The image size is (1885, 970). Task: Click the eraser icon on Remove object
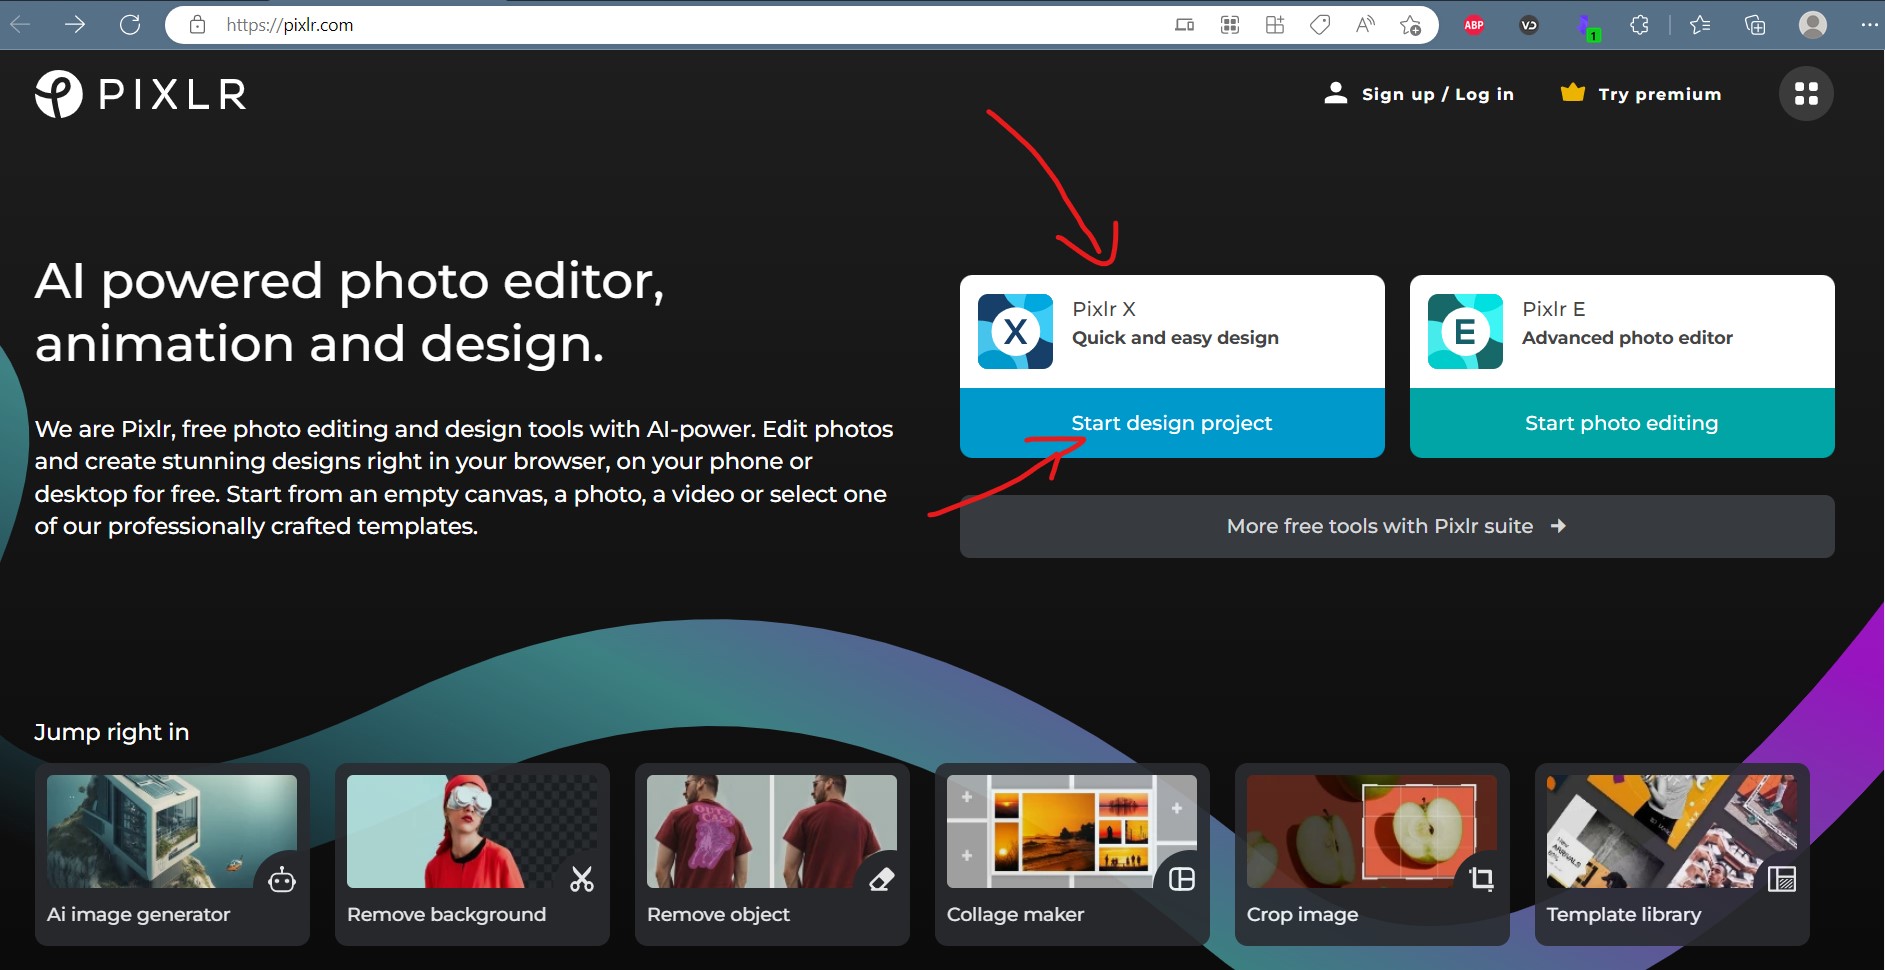click(x=882, y=879)
